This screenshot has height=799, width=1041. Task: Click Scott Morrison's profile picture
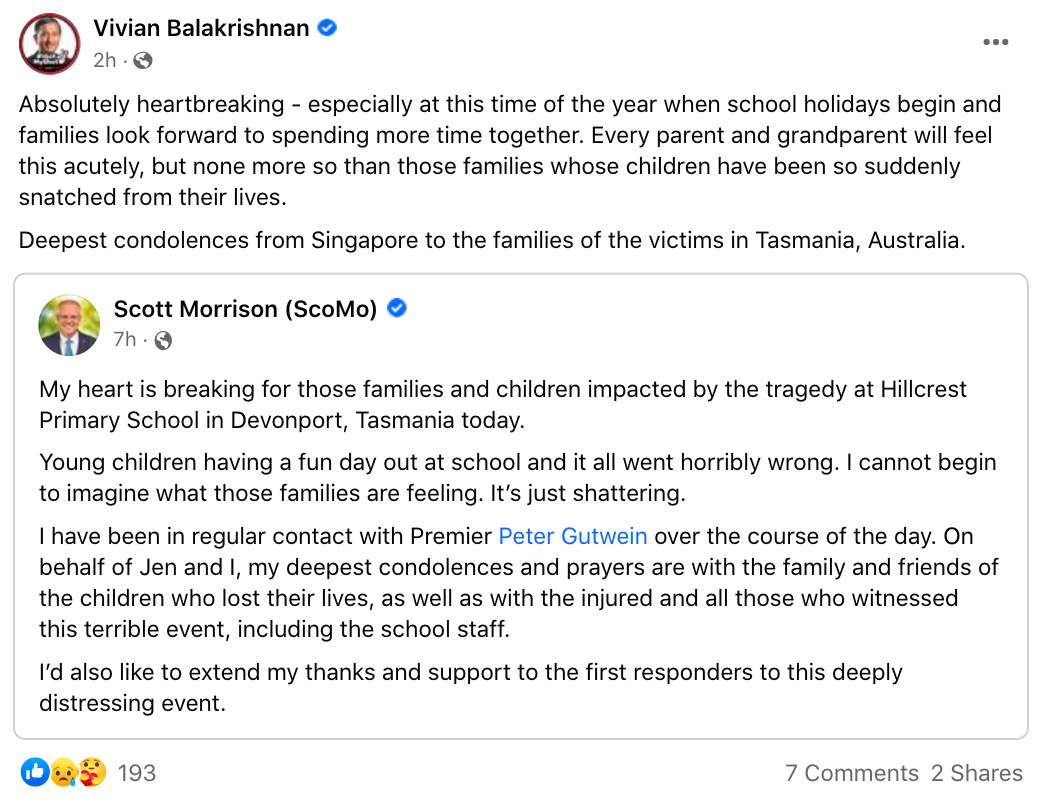pos(69,325)
